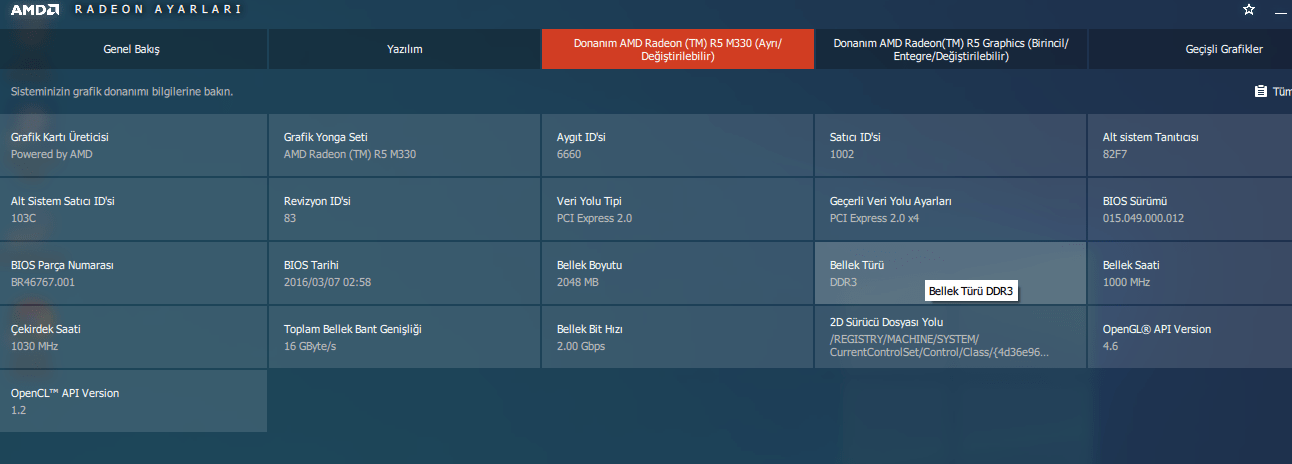1292x464 pixels.
Task: Open Donanım AMD Radeon R5 Graphics tab
Action: 951,49
